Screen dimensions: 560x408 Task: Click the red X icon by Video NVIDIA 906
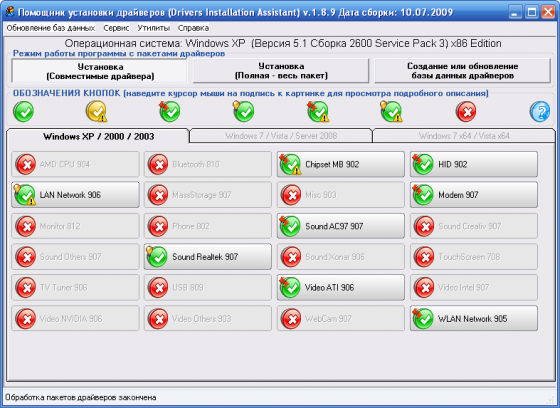26,319
